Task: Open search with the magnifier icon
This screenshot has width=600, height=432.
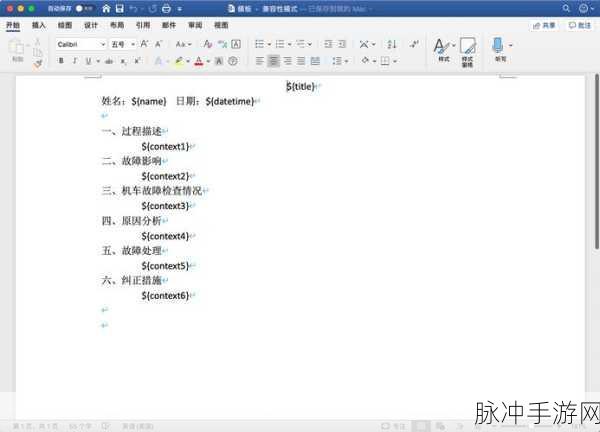Action: pos(566,8)
